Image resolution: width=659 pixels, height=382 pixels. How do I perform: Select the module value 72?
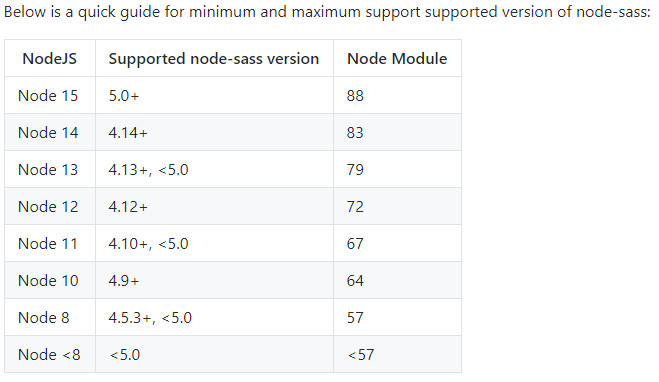click(355, 206)
